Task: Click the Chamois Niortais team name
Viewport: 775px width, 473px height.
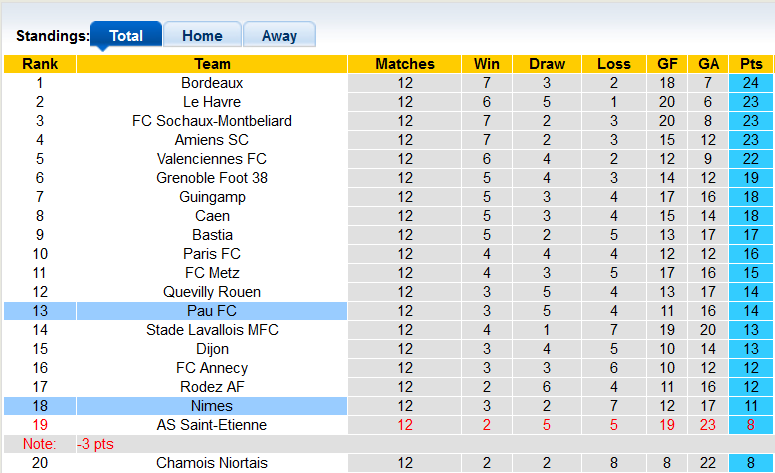Action: point(212,463)
